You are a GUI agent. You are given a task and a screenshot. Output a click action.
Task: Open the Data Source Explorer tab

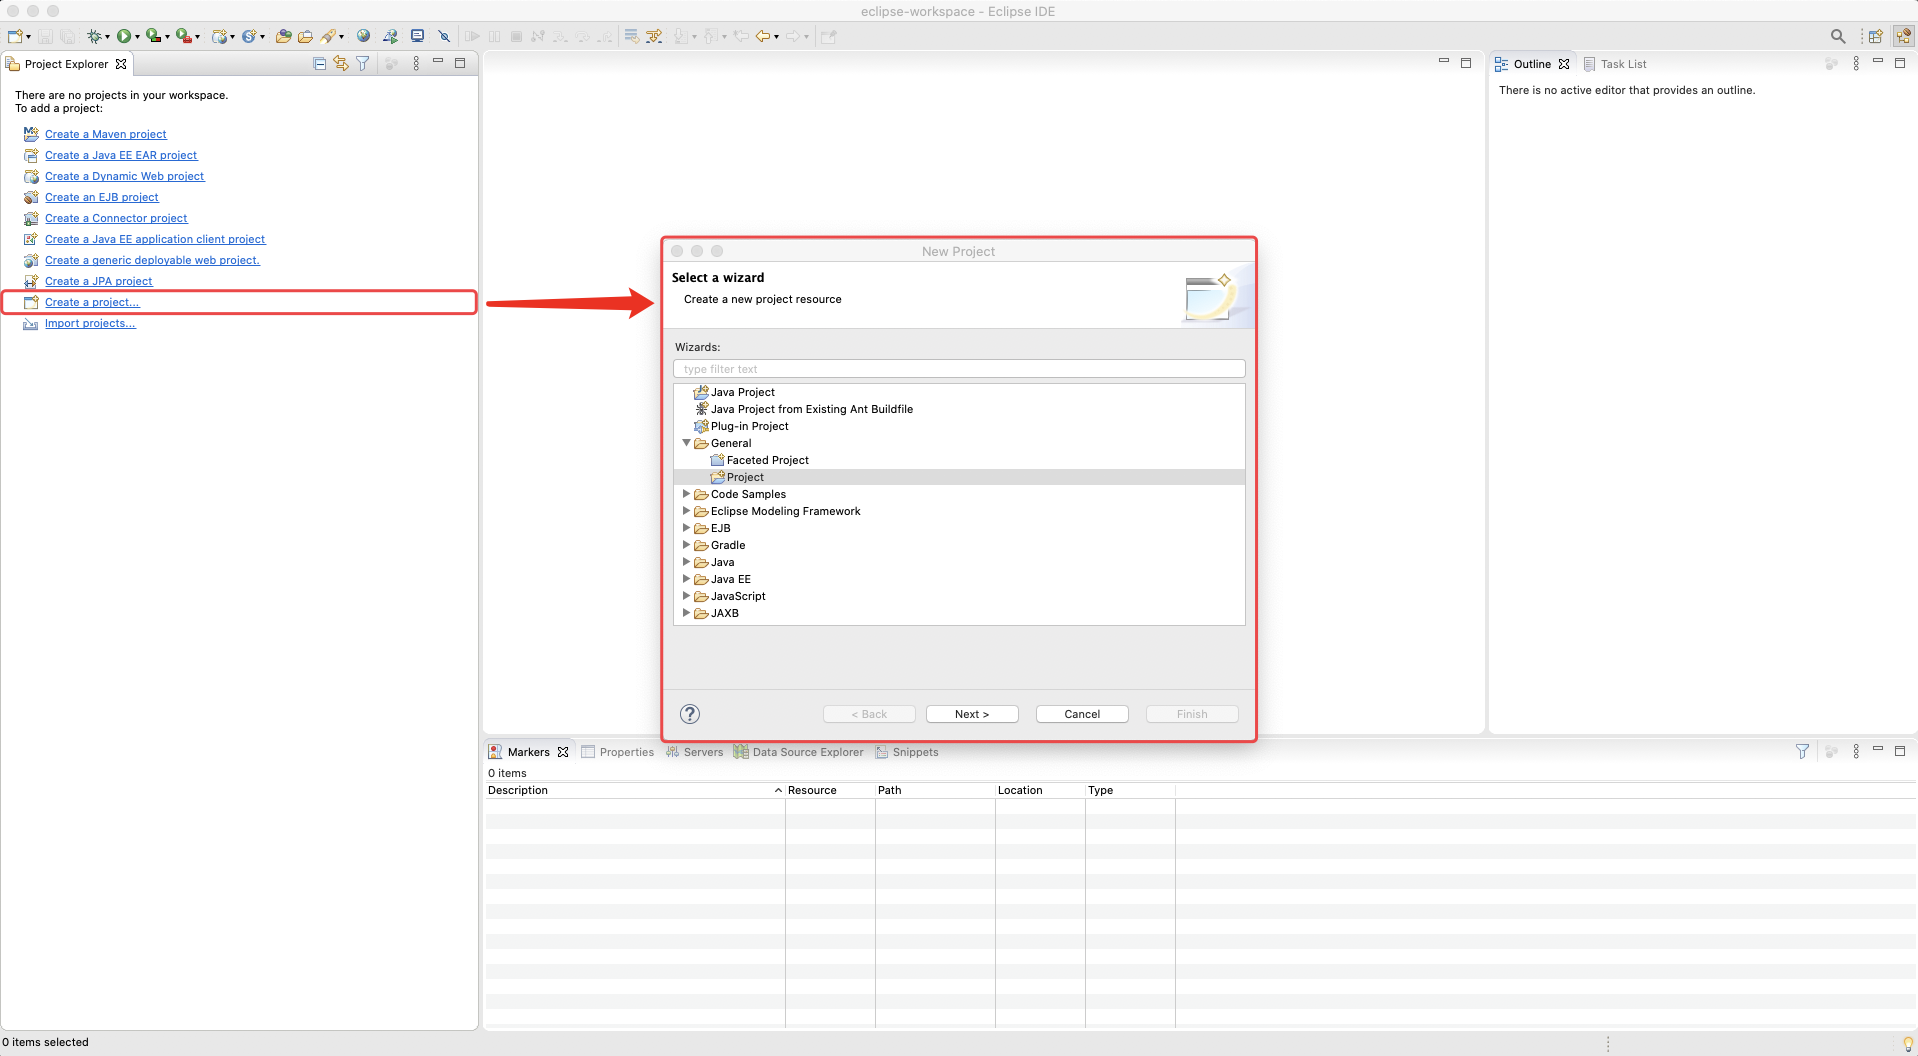pos(798,752)
